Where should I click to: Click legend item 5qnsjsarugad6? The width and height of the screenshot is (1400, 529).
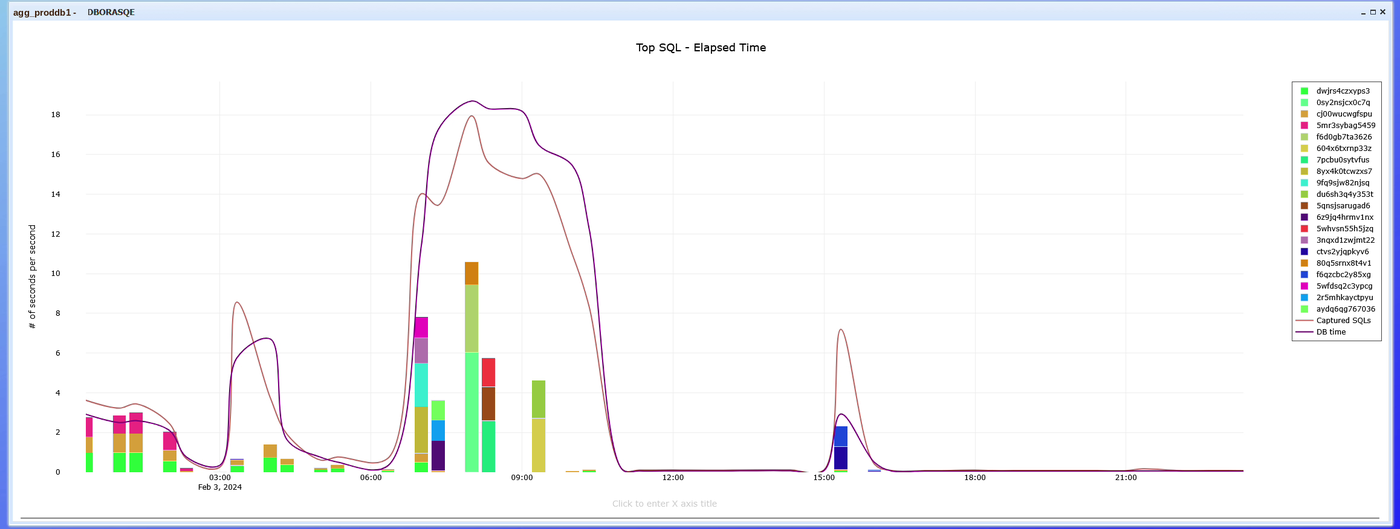[1336, 206]
